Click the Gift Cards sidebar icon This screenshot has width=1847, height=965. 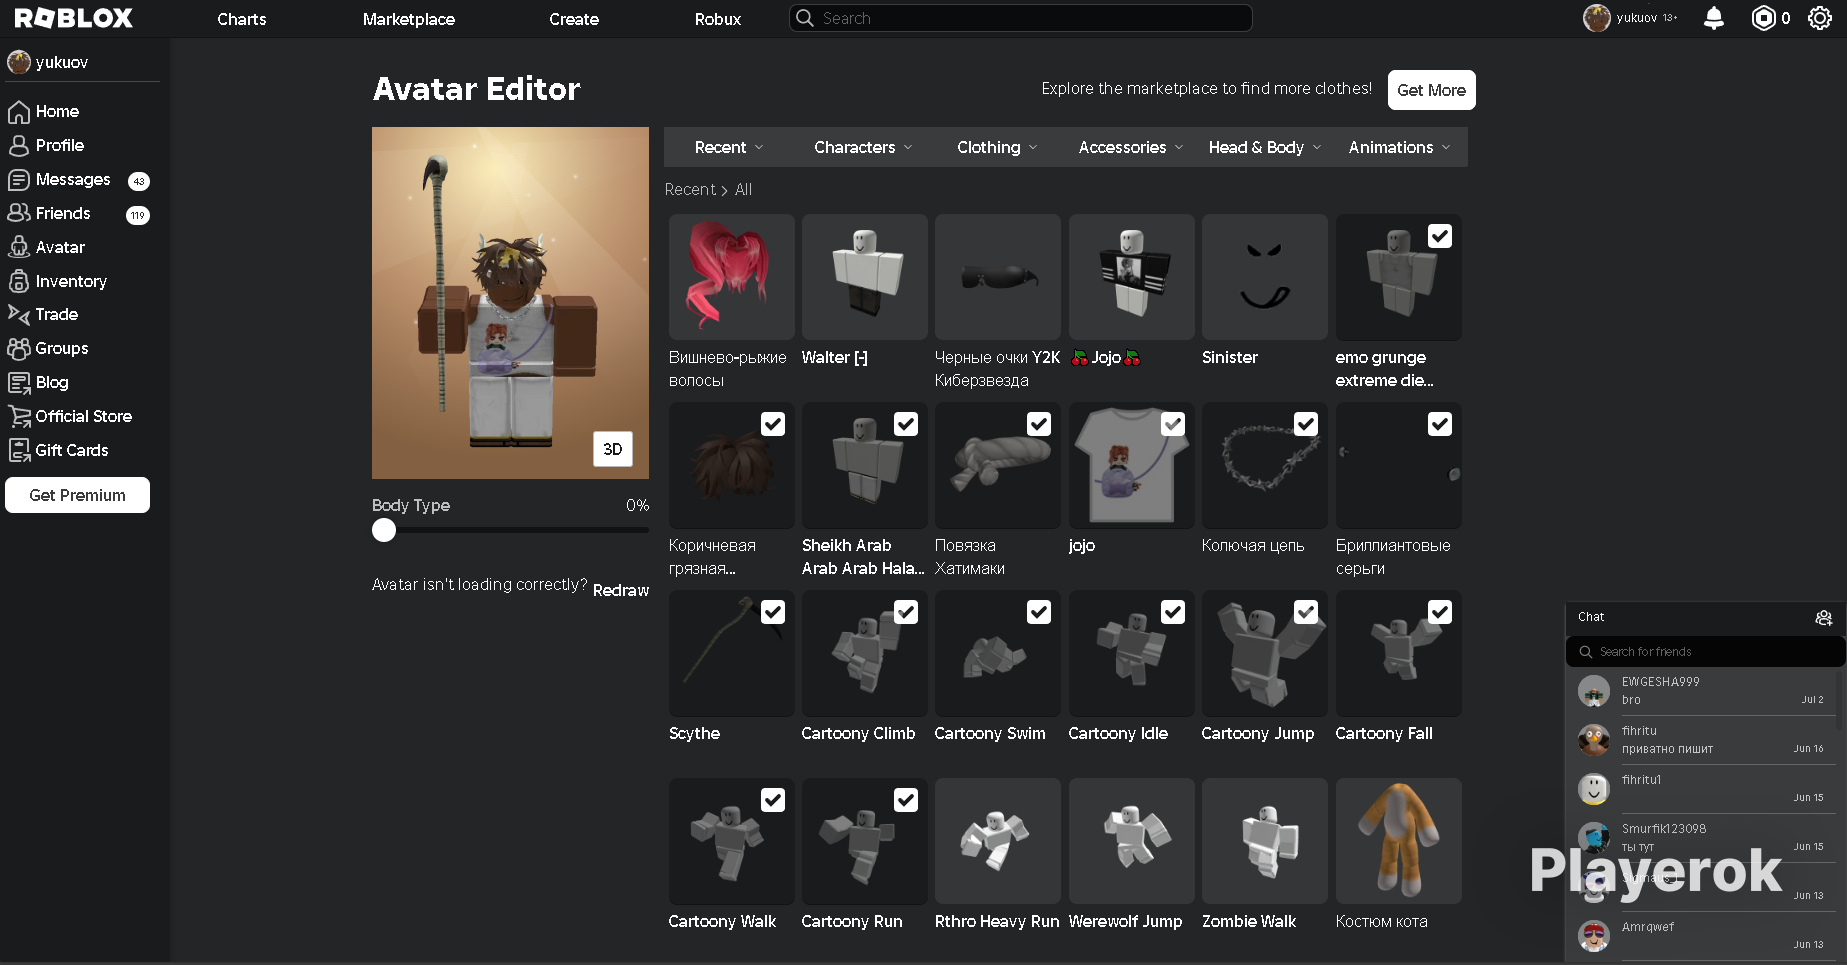point(18,450)
